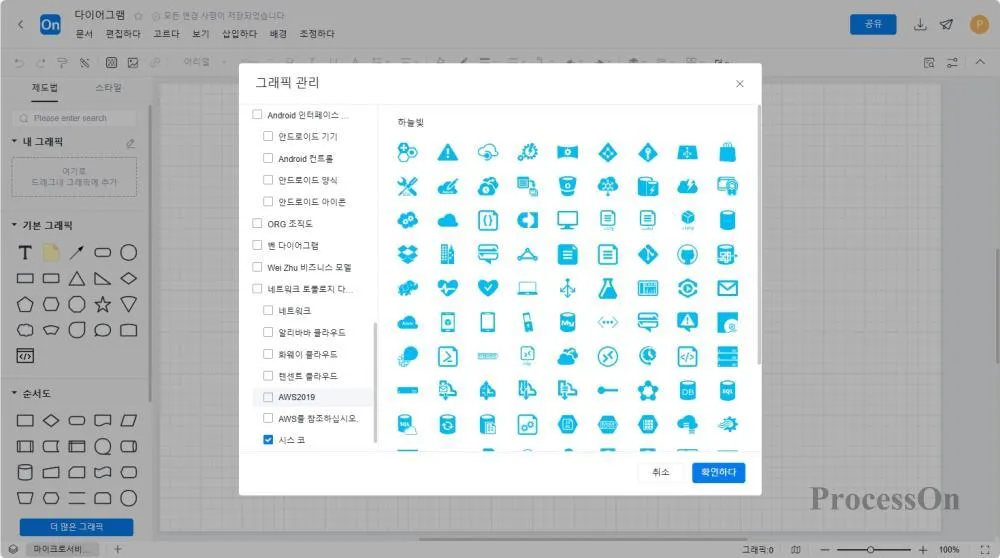The image size is (1000, 558).
Task: Collapse the 내 그래픽 section
Action: [x=14, y=141]
